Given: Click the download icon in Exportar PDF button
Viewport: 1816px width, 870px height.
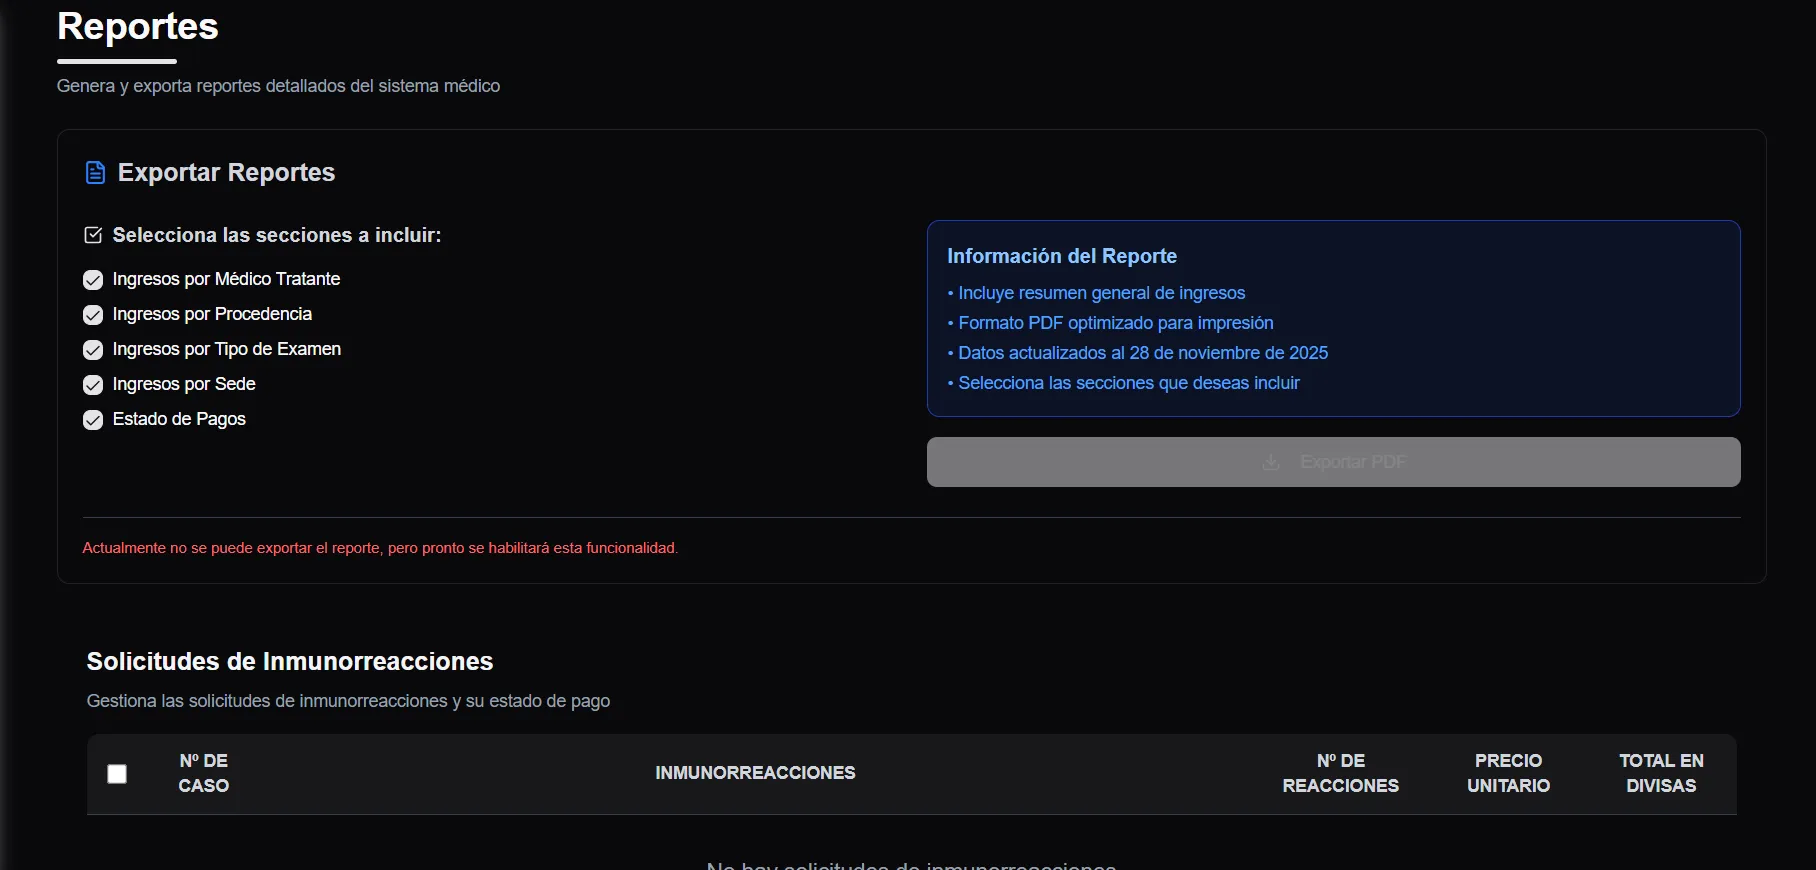Looking at the screenshot, I should click(1271, 462).
